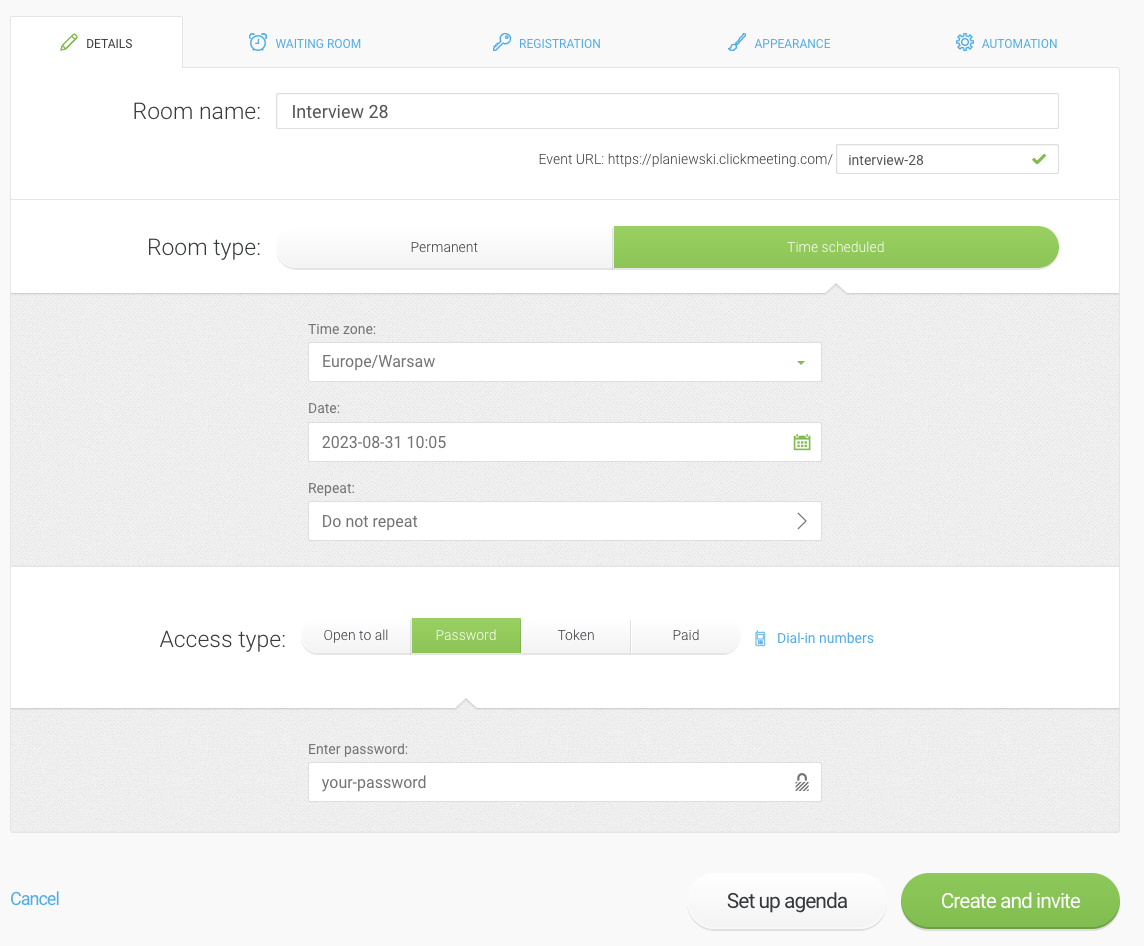Switch to the Details tab
The width and height of the screenshot is (1144, 946).
click(x=96, y=43)
